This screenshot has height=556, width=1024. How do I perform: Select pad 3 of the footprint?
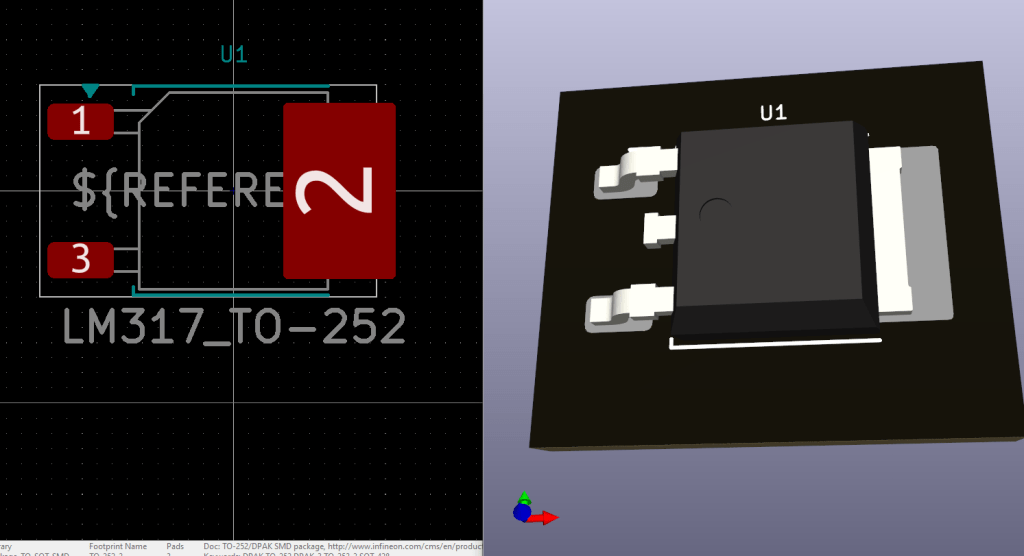(x=80, y=259)
